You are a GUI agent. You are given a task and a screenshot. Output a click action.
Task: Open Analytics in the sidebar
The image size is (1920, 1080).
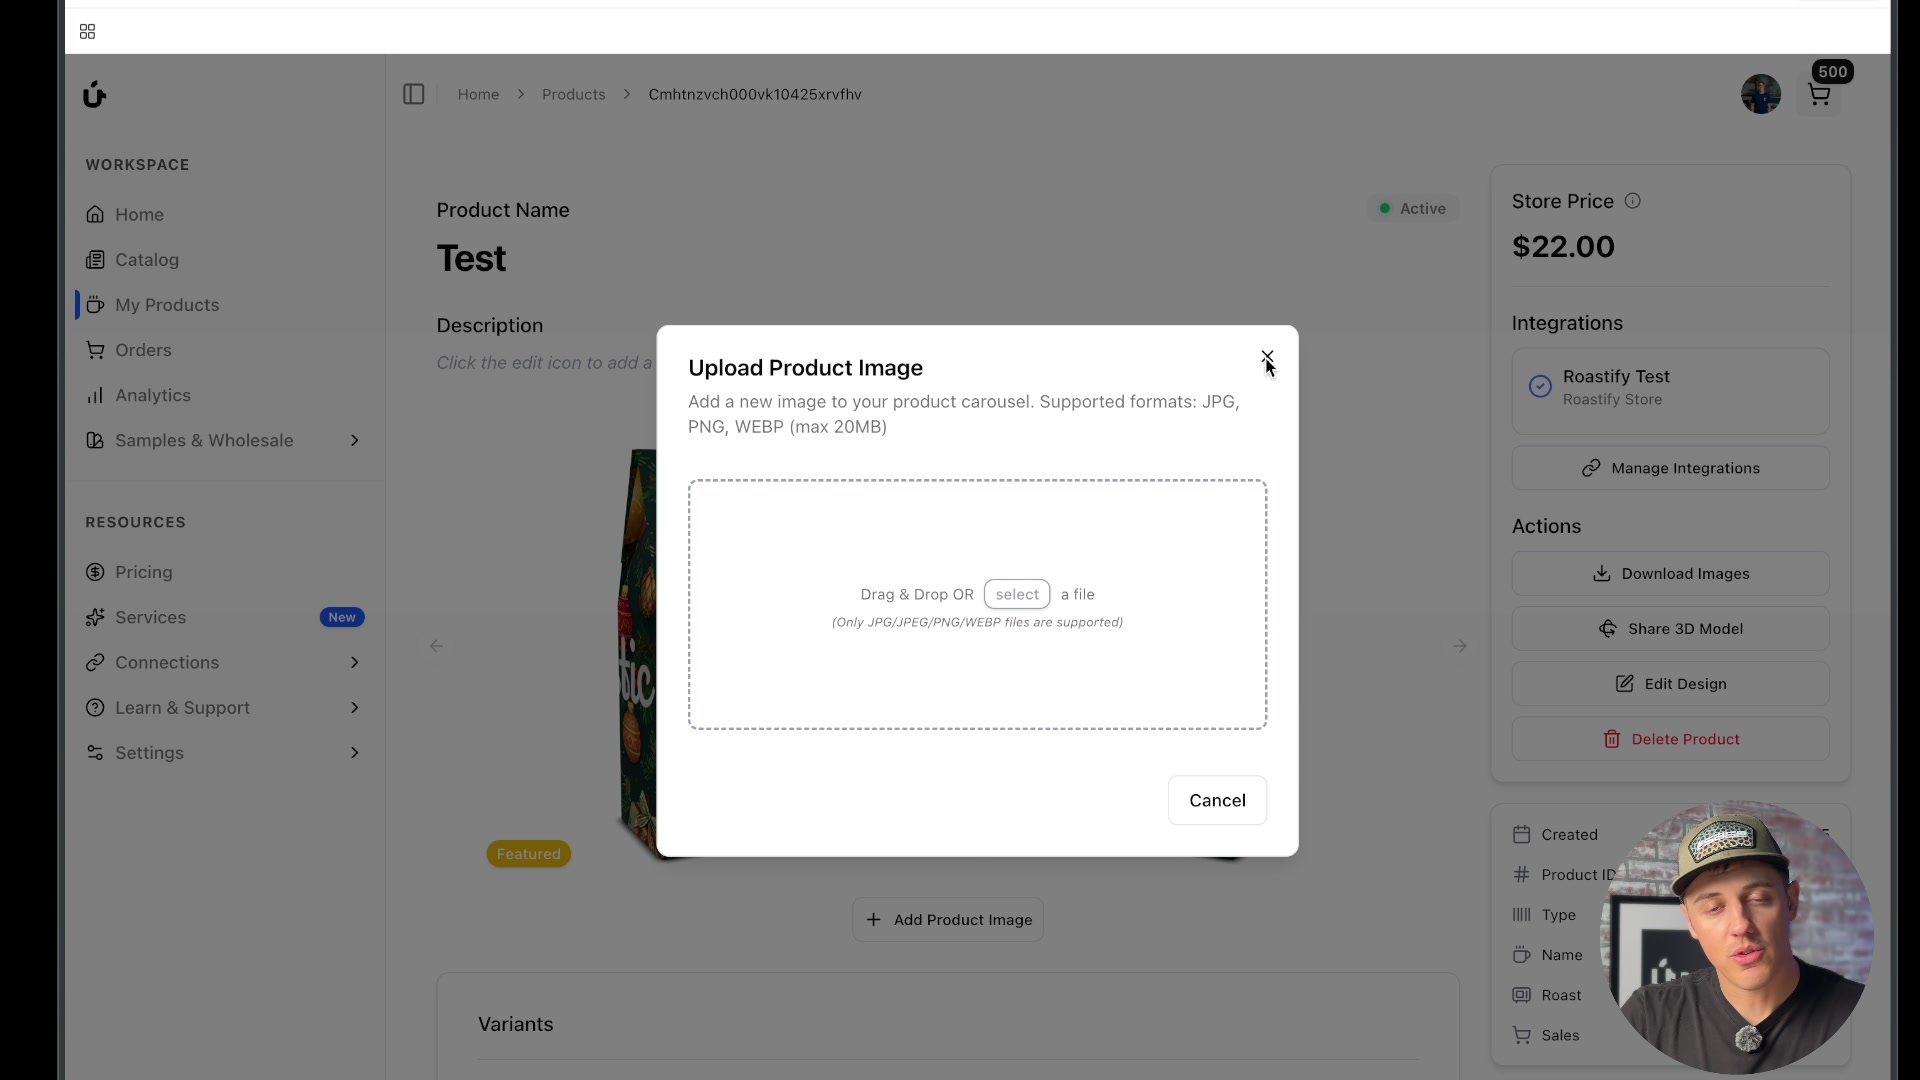coord(152,396)
